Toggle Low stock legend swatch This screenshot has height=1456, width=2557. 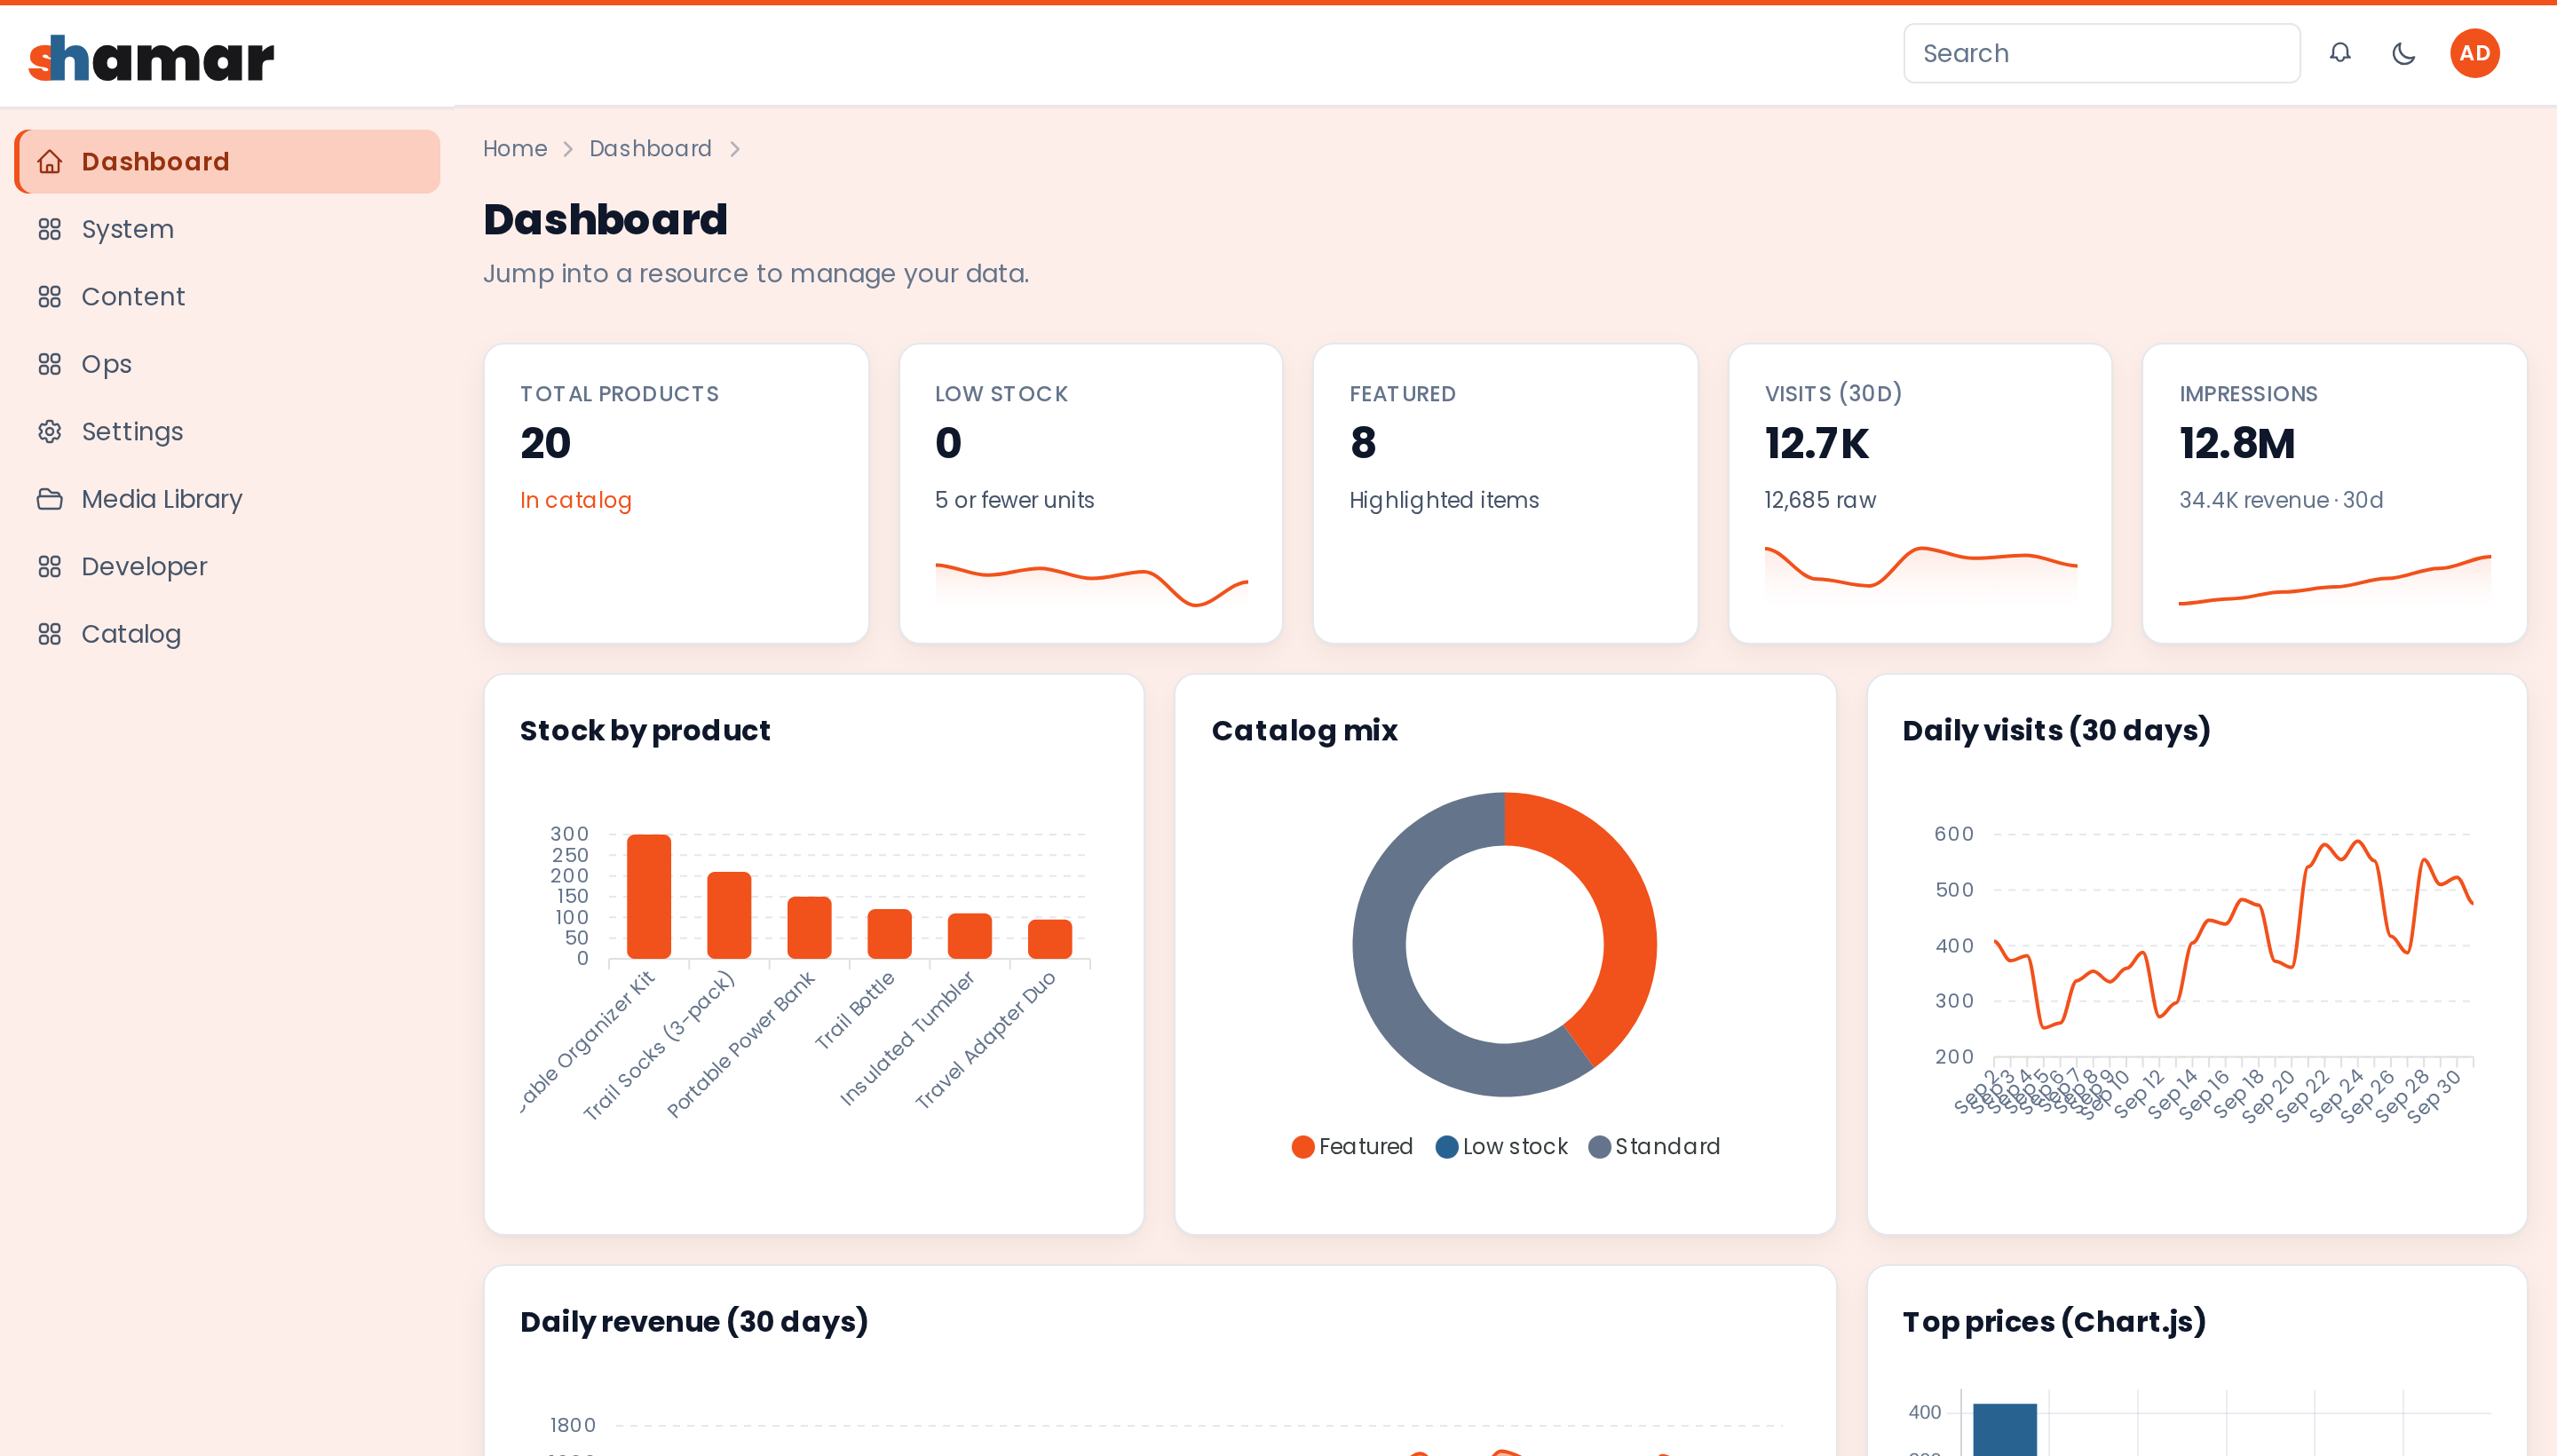(1446, 1147)
